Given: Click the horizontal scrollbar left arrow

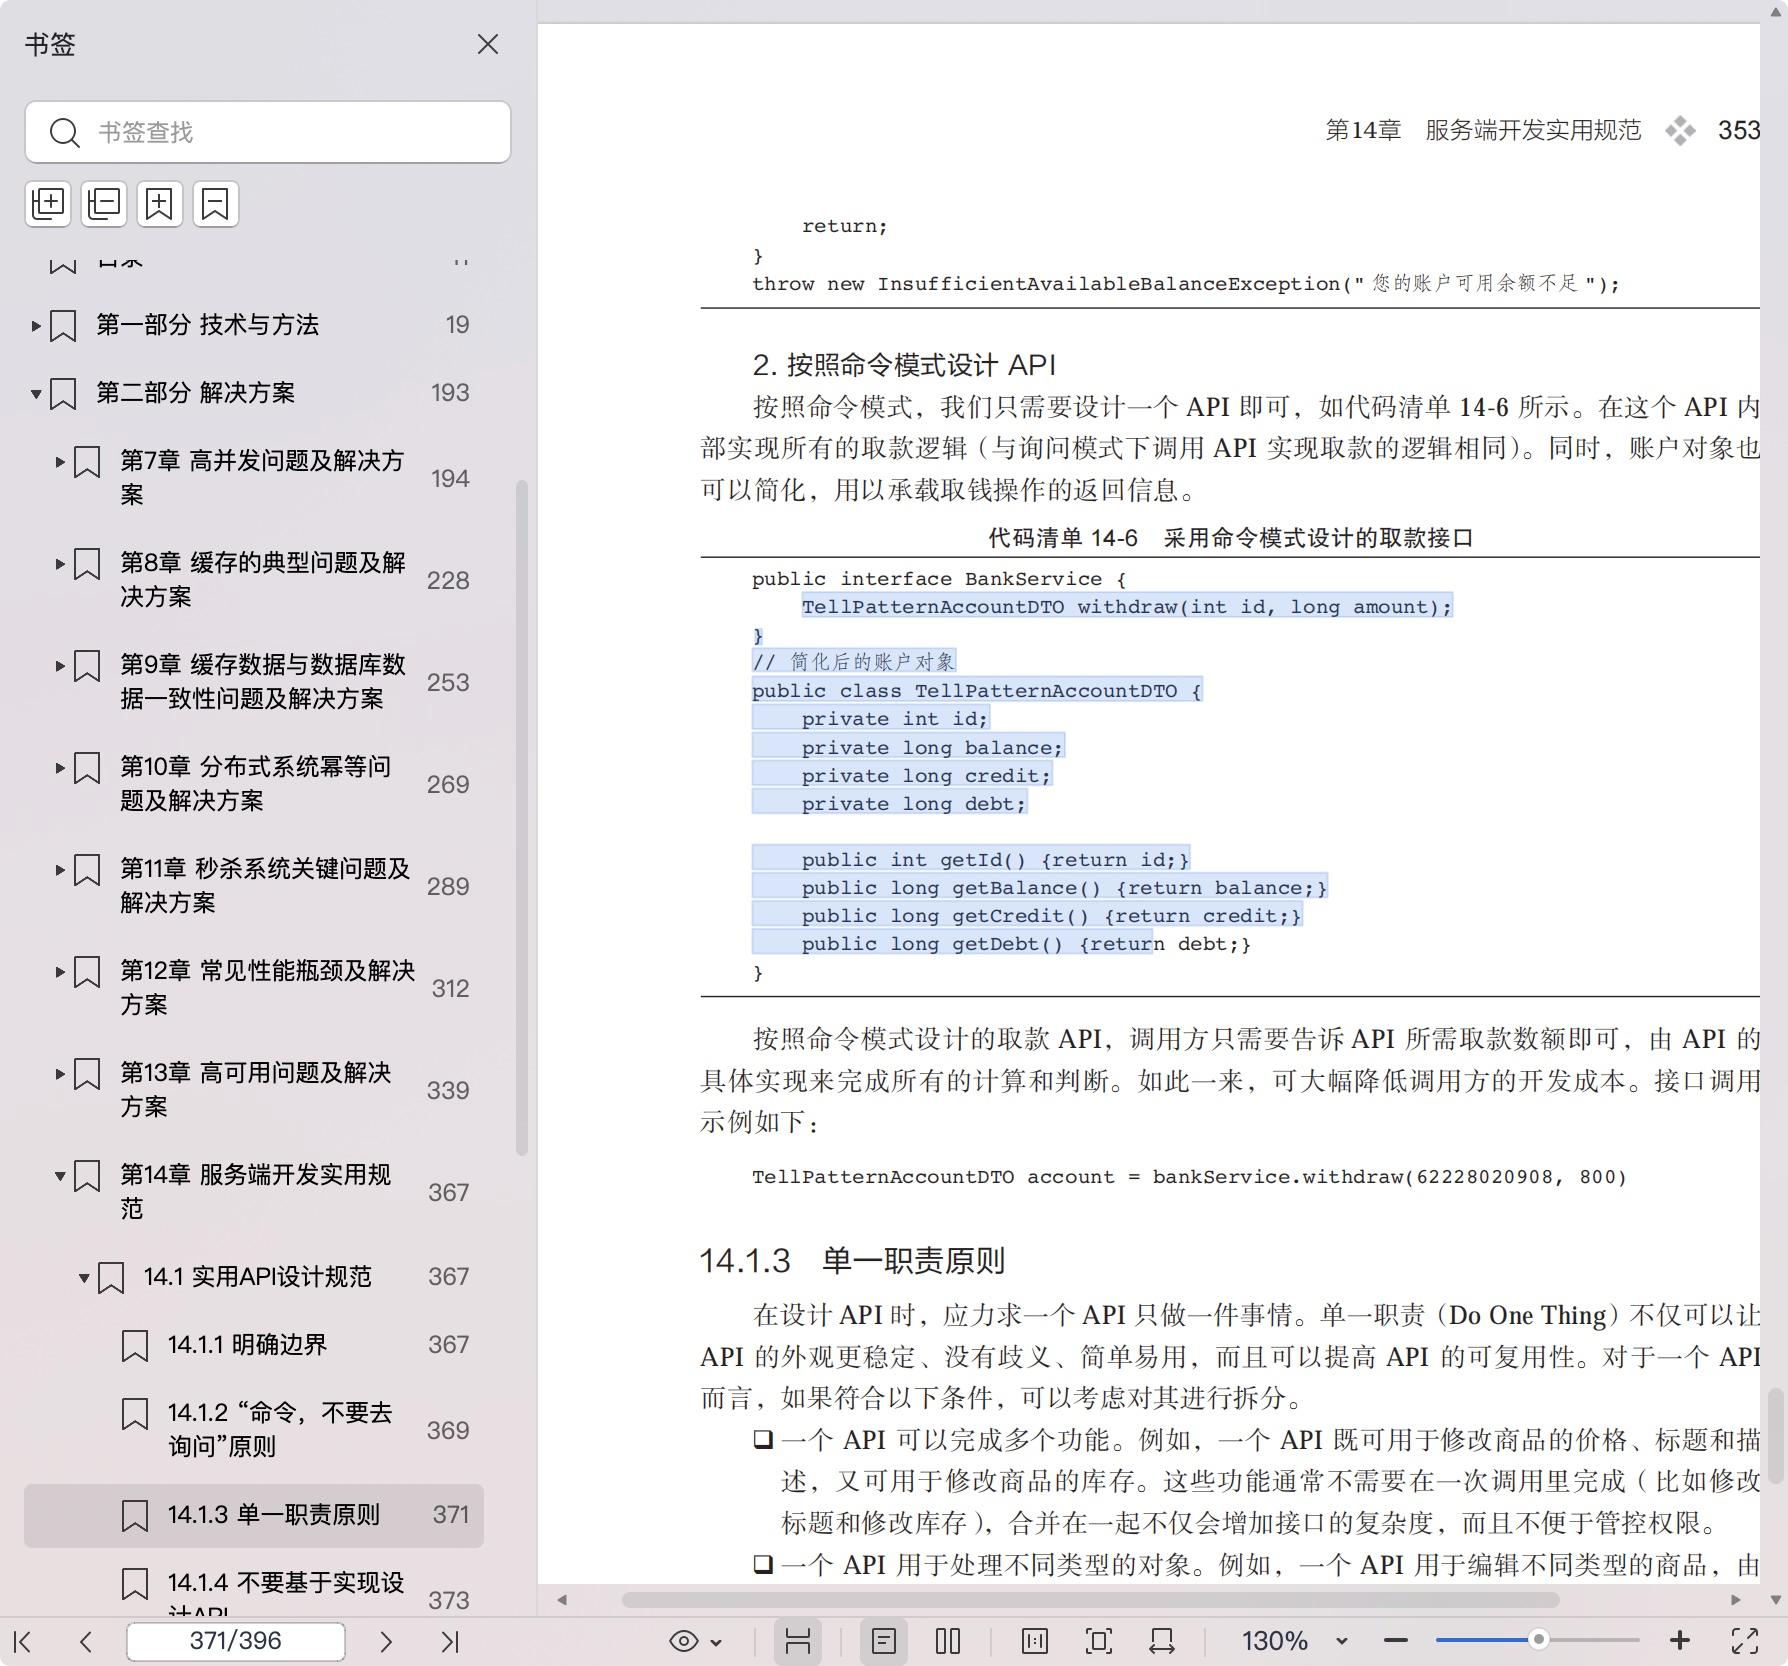Looking at the screenshot, I should click(x=563, y=1600).
